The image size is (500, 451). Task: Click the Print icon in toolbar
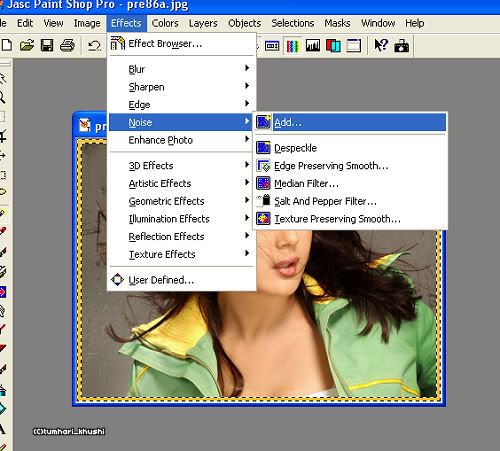pos(67,45)
